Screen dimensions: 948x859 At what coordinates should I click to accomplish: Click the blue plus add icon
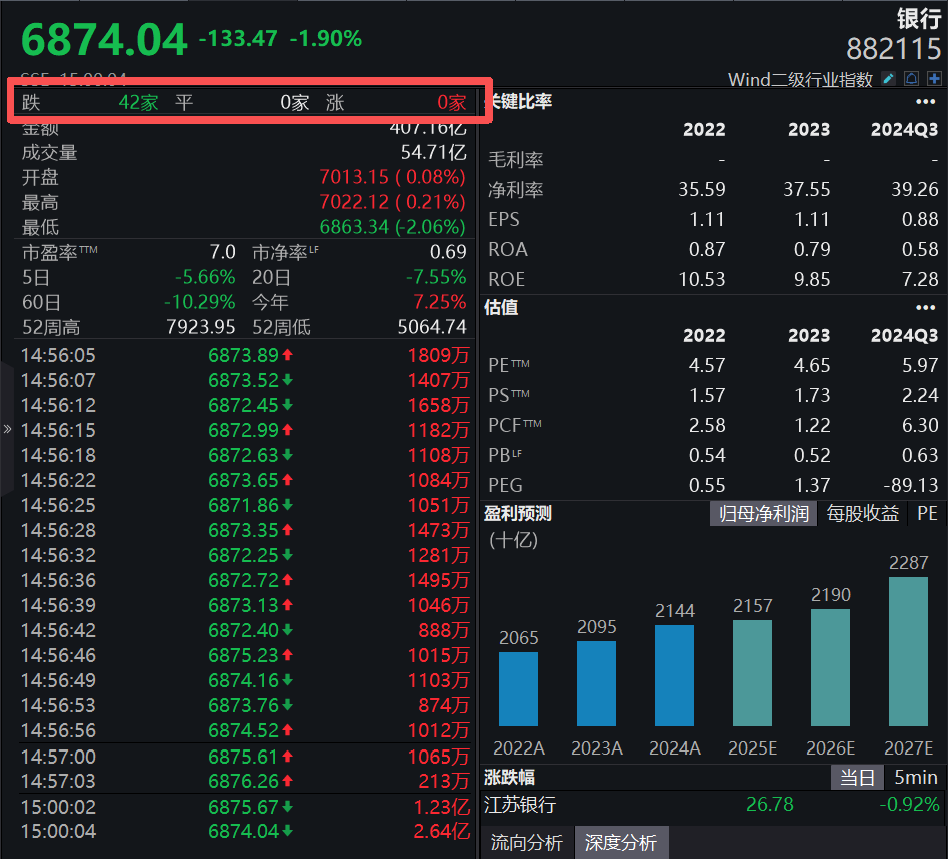(935, 79)
